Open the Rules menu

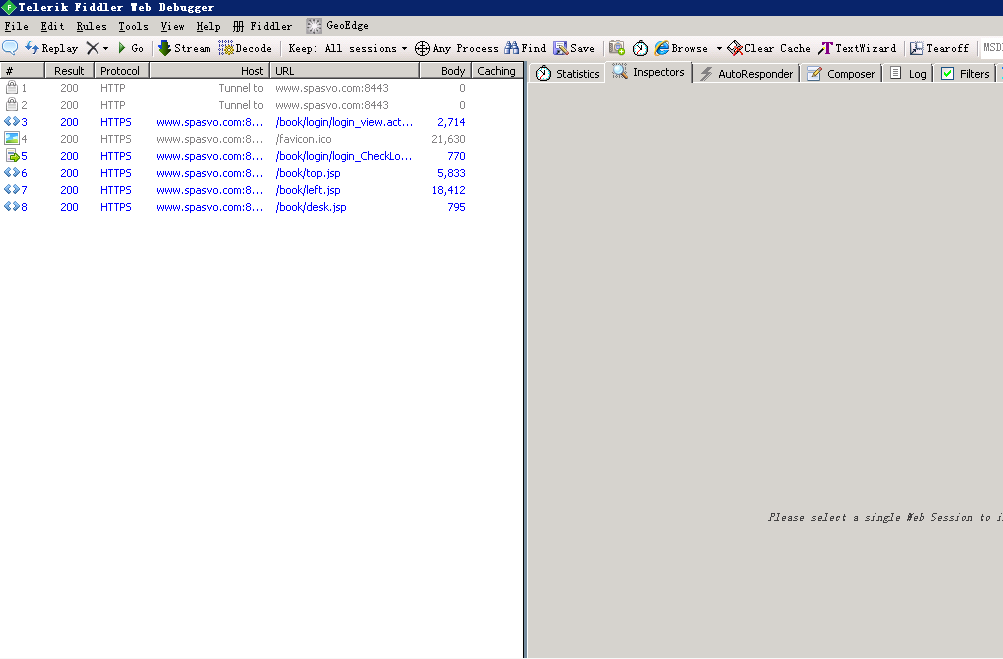[91, 26]
